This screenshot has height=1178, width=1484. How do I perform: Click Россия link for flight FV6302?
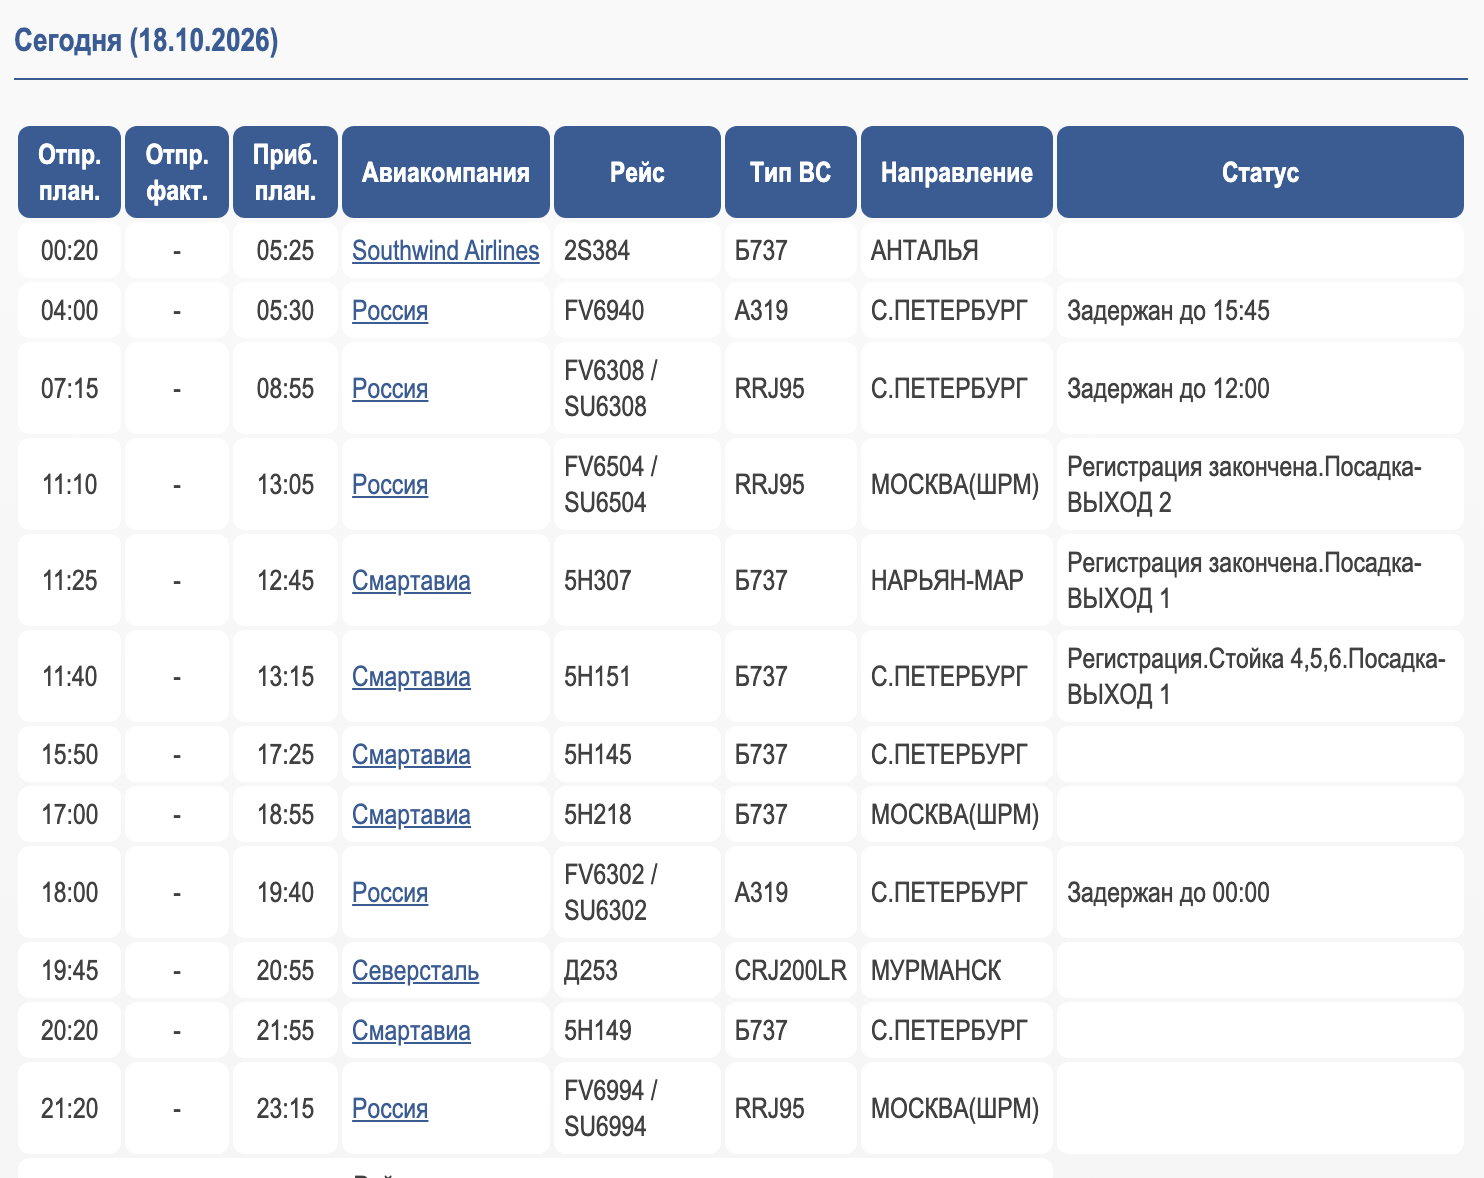point(390,892)
